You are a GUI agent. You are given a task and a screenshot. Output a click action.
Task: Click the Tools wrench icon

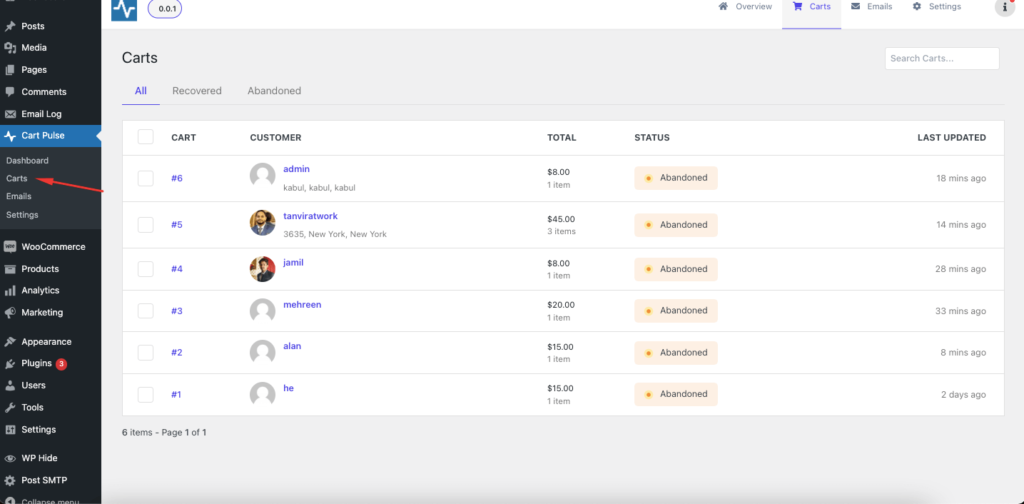(x=10, y=407)
